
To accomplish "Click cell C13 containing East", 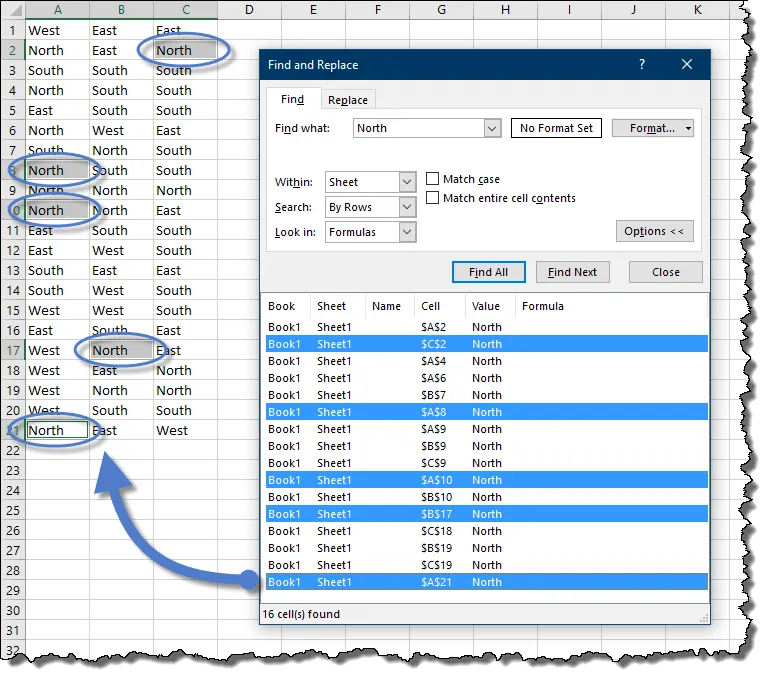I will click(185, 270).
